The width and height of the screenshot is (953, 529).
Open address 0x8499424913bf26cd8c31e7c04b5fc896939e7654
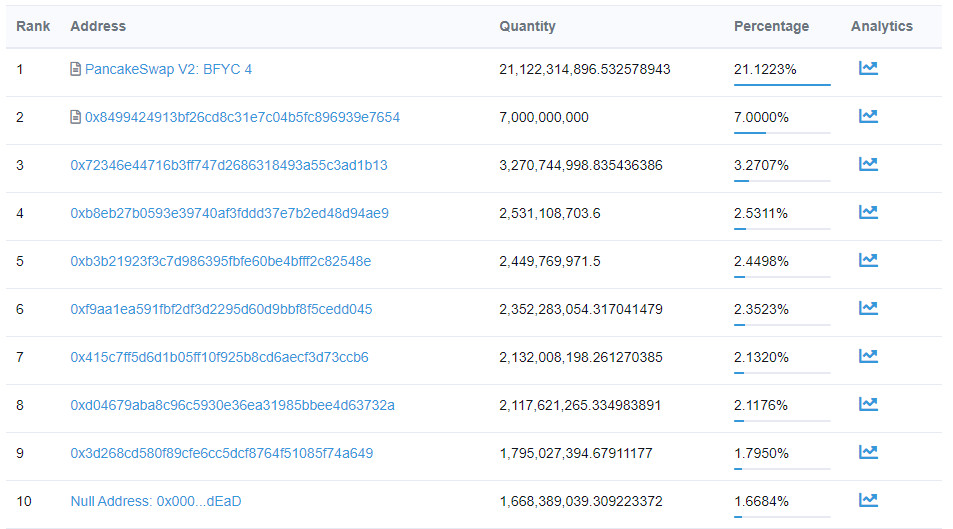tap(243, 117)
